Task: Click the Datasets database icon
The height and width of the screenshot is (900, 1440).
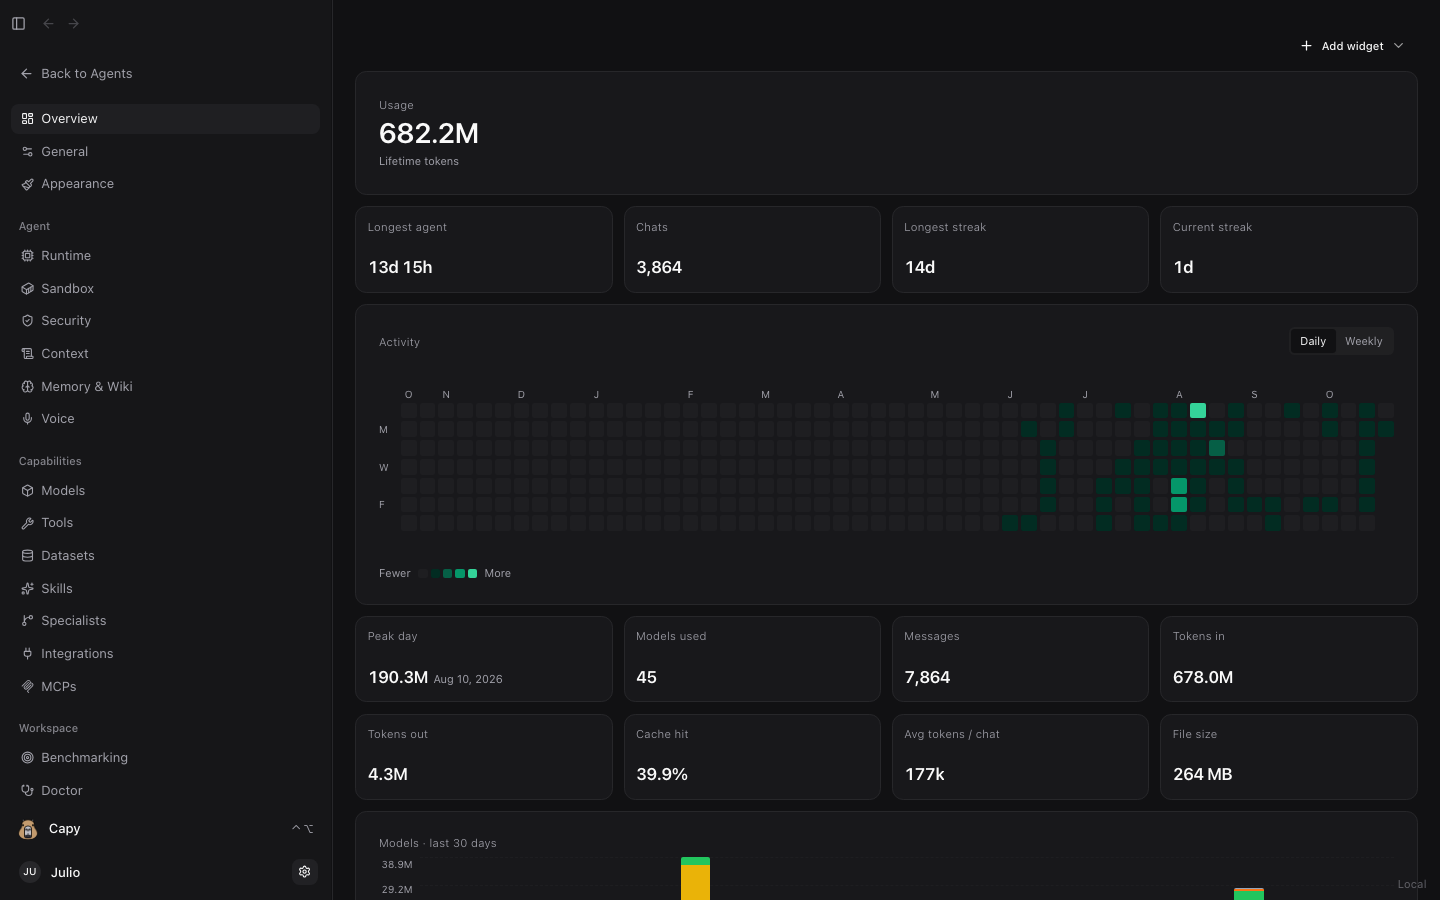Action: point(28,556)
